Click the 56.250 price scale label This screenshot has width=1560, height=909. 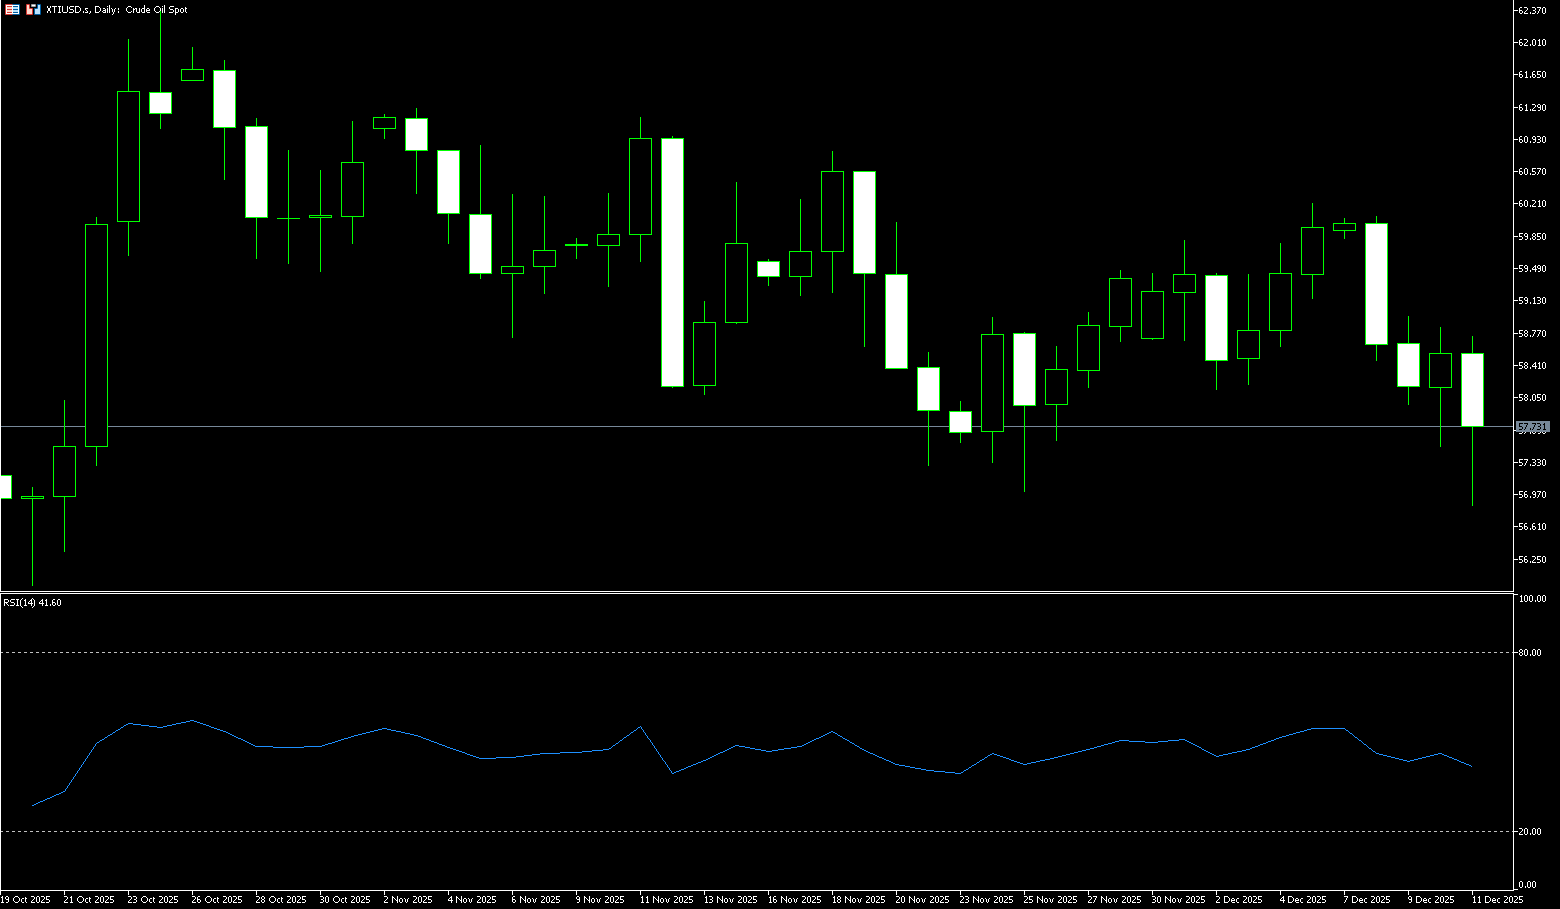pyautogui.click(x=1532, y=560)
